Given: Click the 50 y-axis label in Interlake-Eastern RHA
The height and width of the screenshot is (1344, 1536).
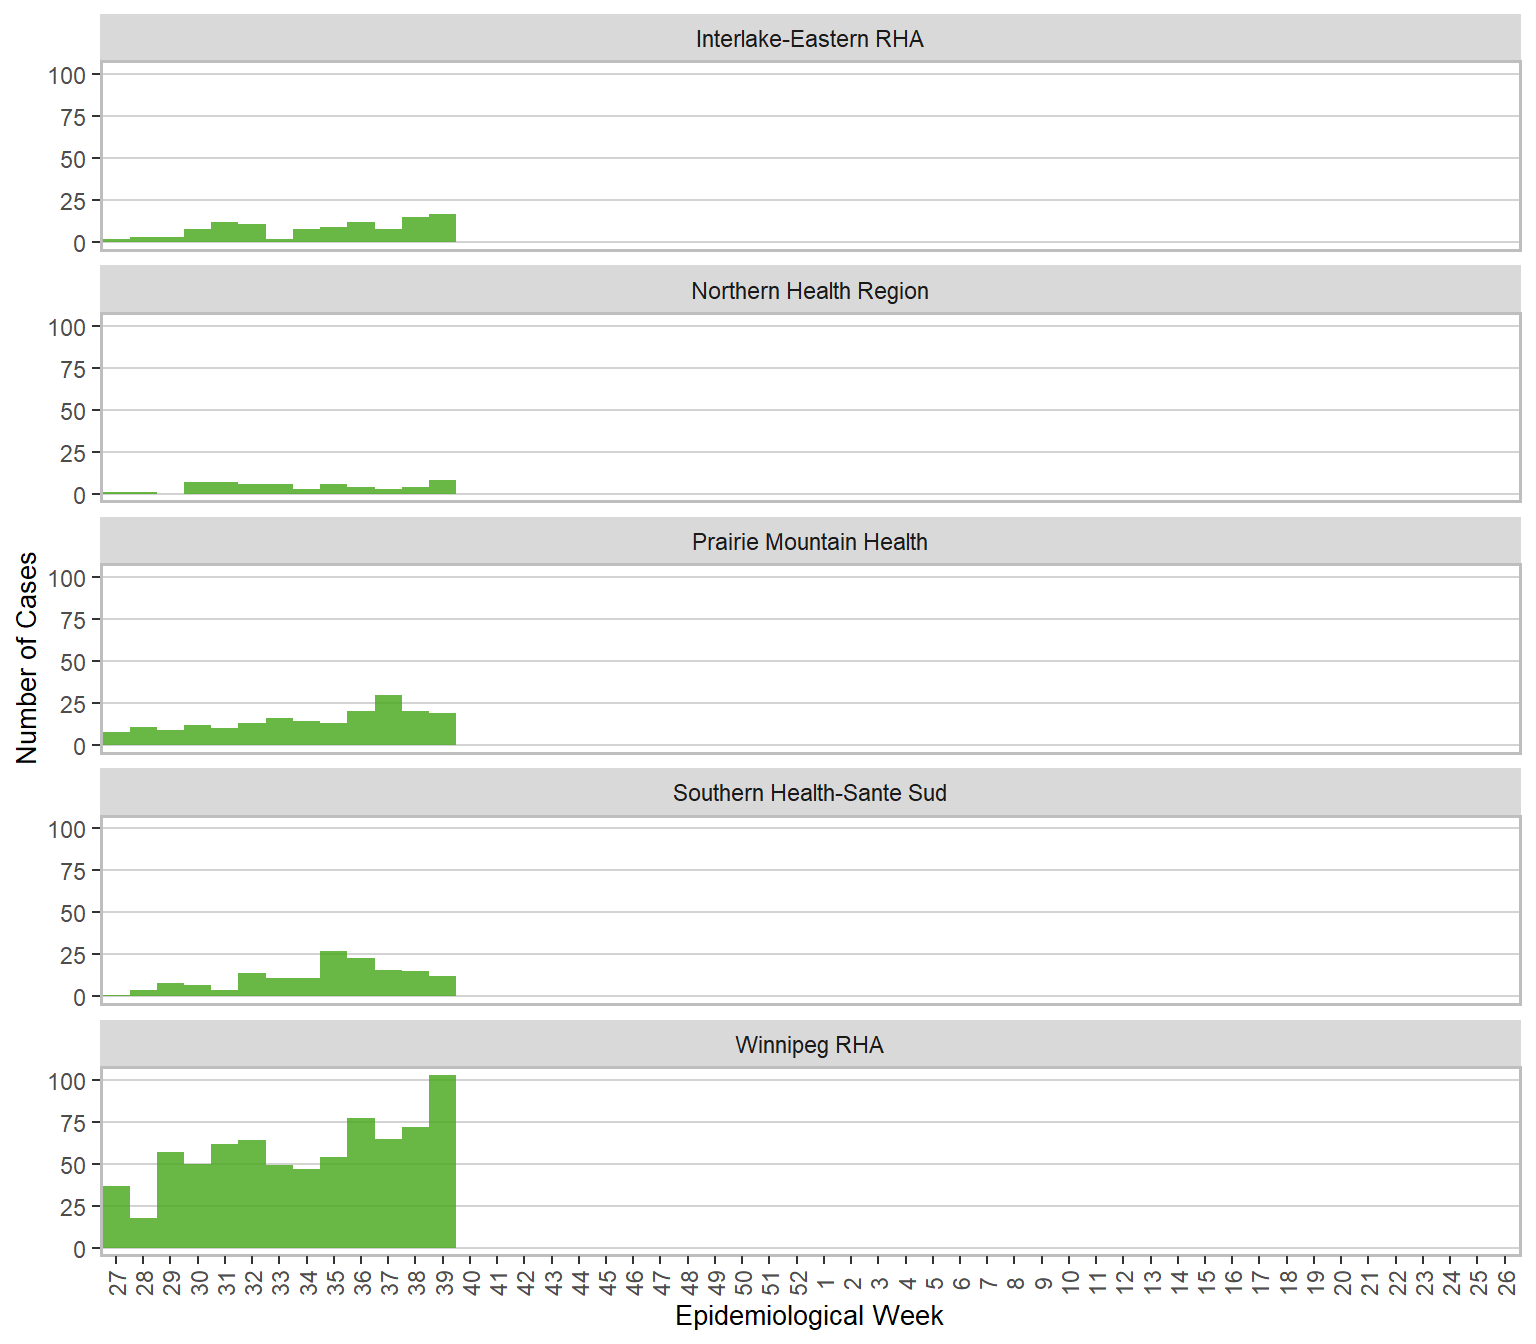Looking at the screenshot, I should [73, 159].
